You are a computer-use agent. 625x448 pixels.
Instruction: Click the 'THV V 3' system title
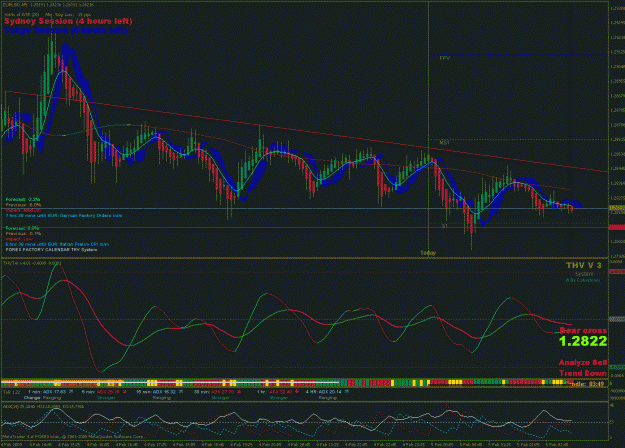pos(584,265)
